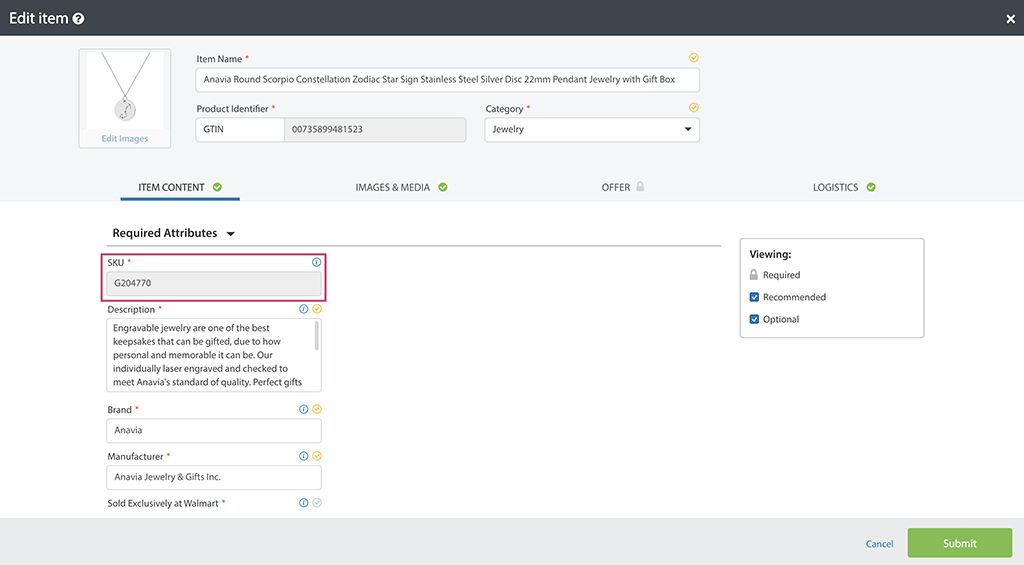
Task: Open the GTIN product identifier type selector
Action: pos(240,129)
